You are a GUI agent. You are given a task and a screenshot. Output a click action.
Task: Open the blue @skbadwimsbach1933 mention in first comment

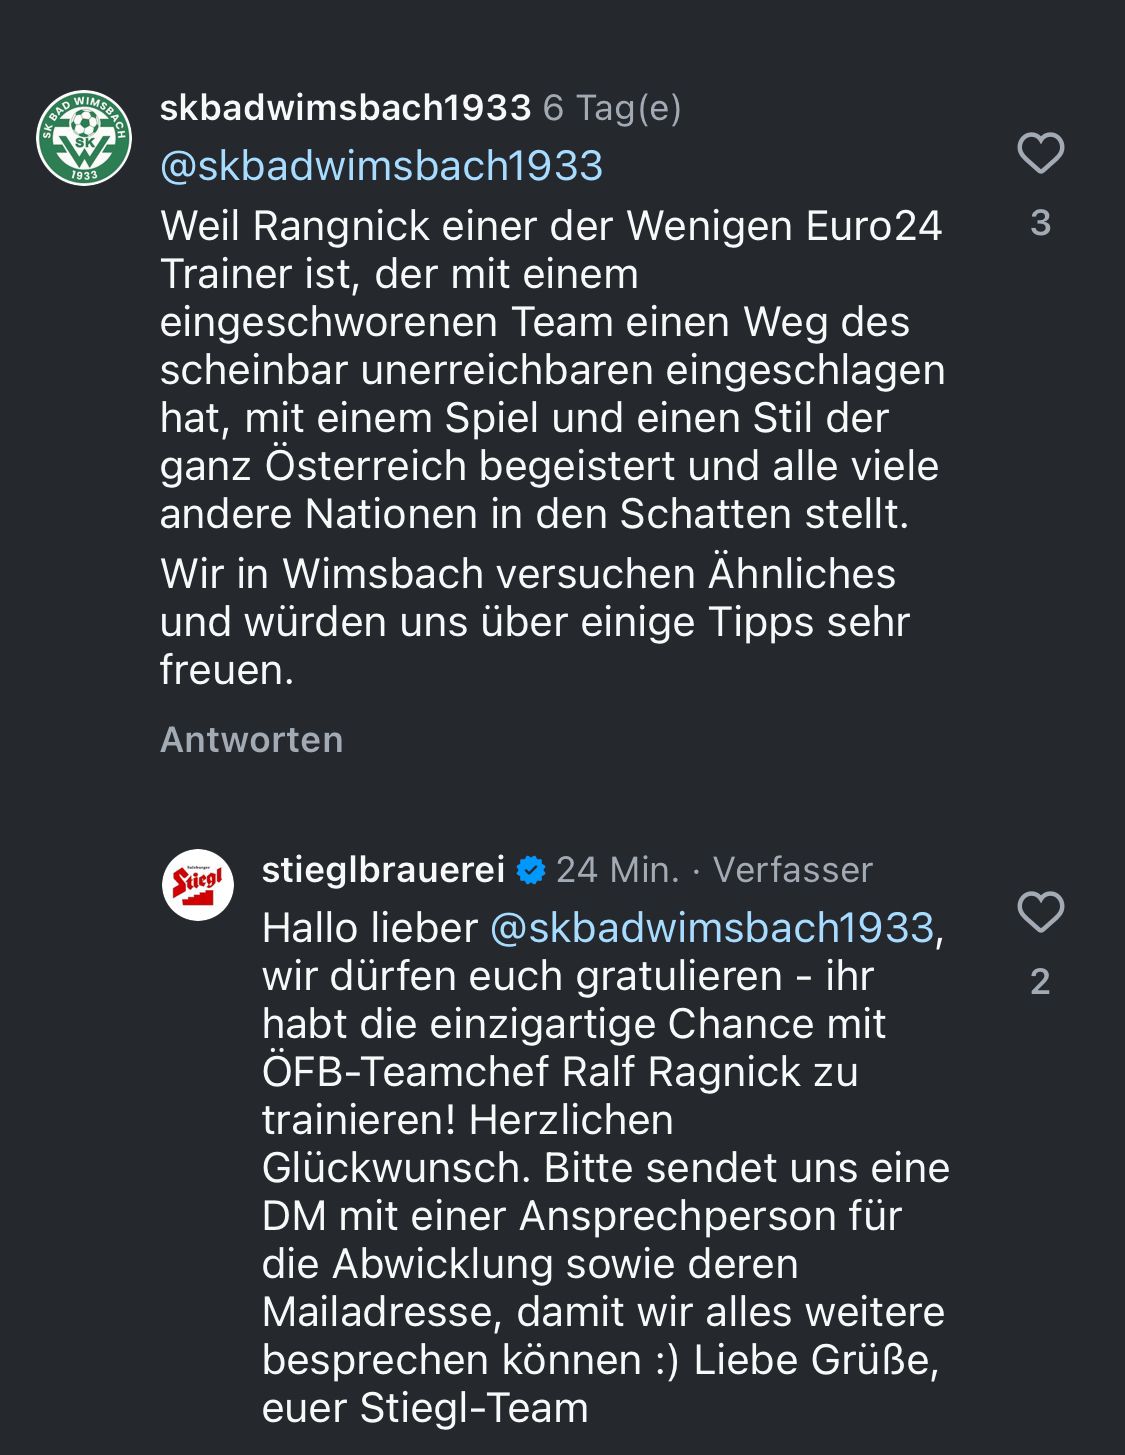(381, 166)
